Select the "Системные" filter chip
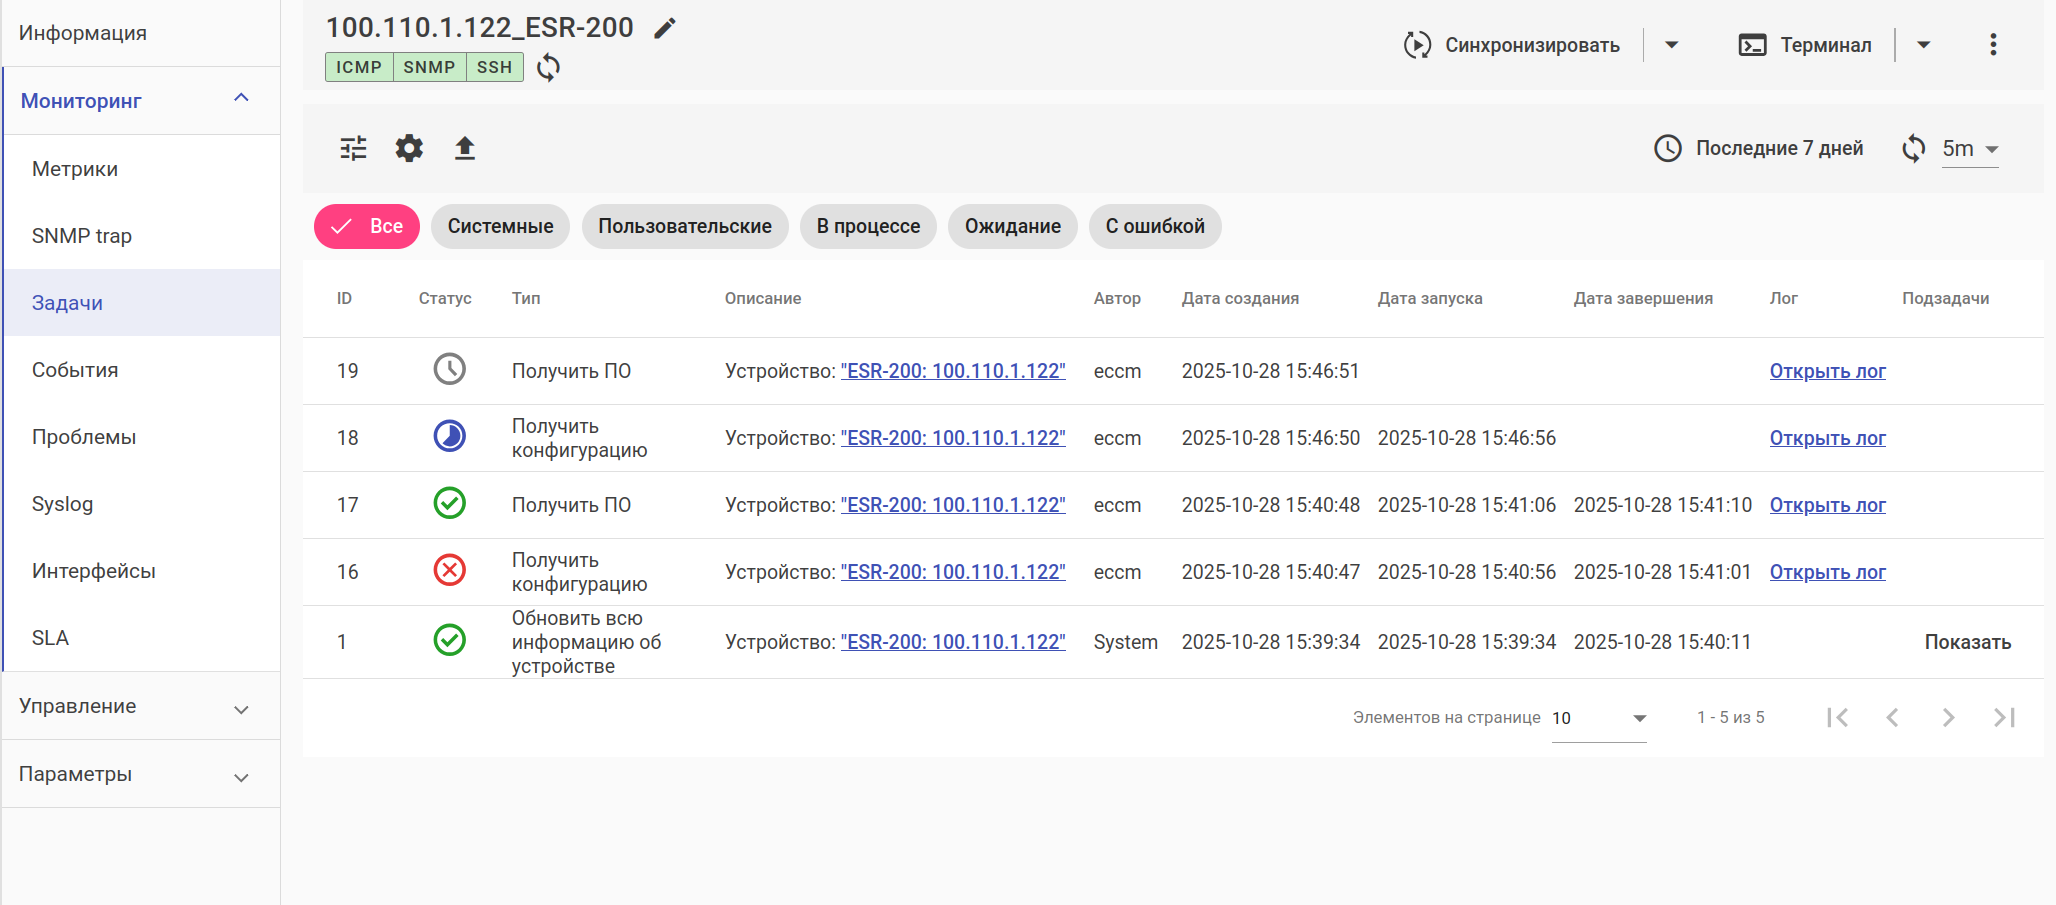 pyautogui.click(x=500, y=226)
